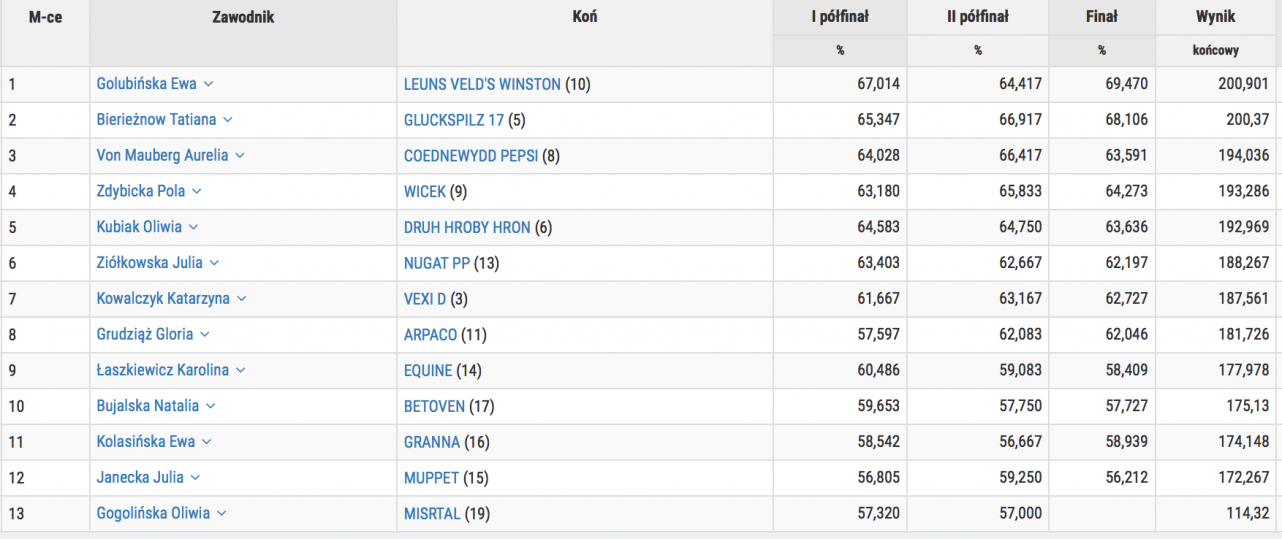
Task: Click the GLUCKSPILZ 17 horse link
Action: tap(453, 120)
